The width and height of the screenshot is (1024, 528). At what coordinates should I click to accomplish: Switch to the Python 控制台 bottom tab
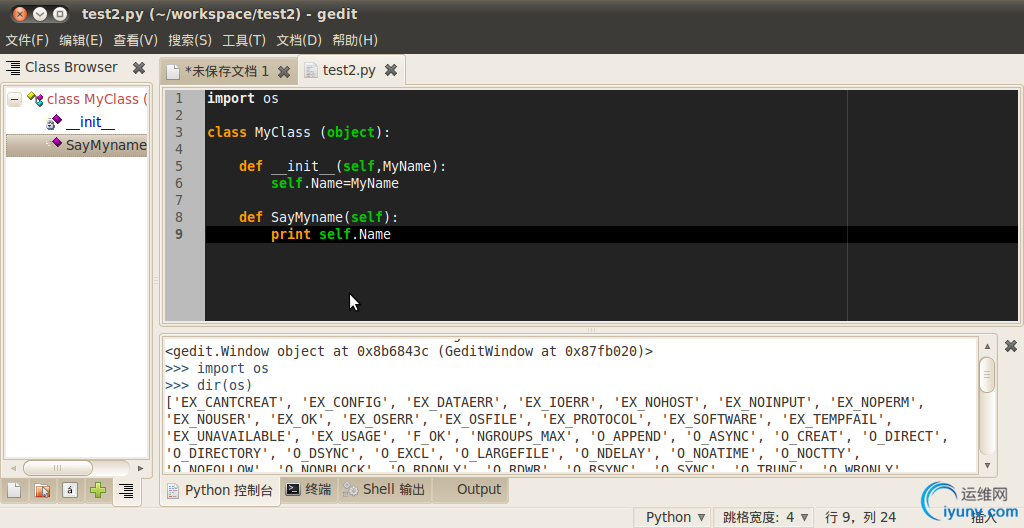click(x=220, y=490)
